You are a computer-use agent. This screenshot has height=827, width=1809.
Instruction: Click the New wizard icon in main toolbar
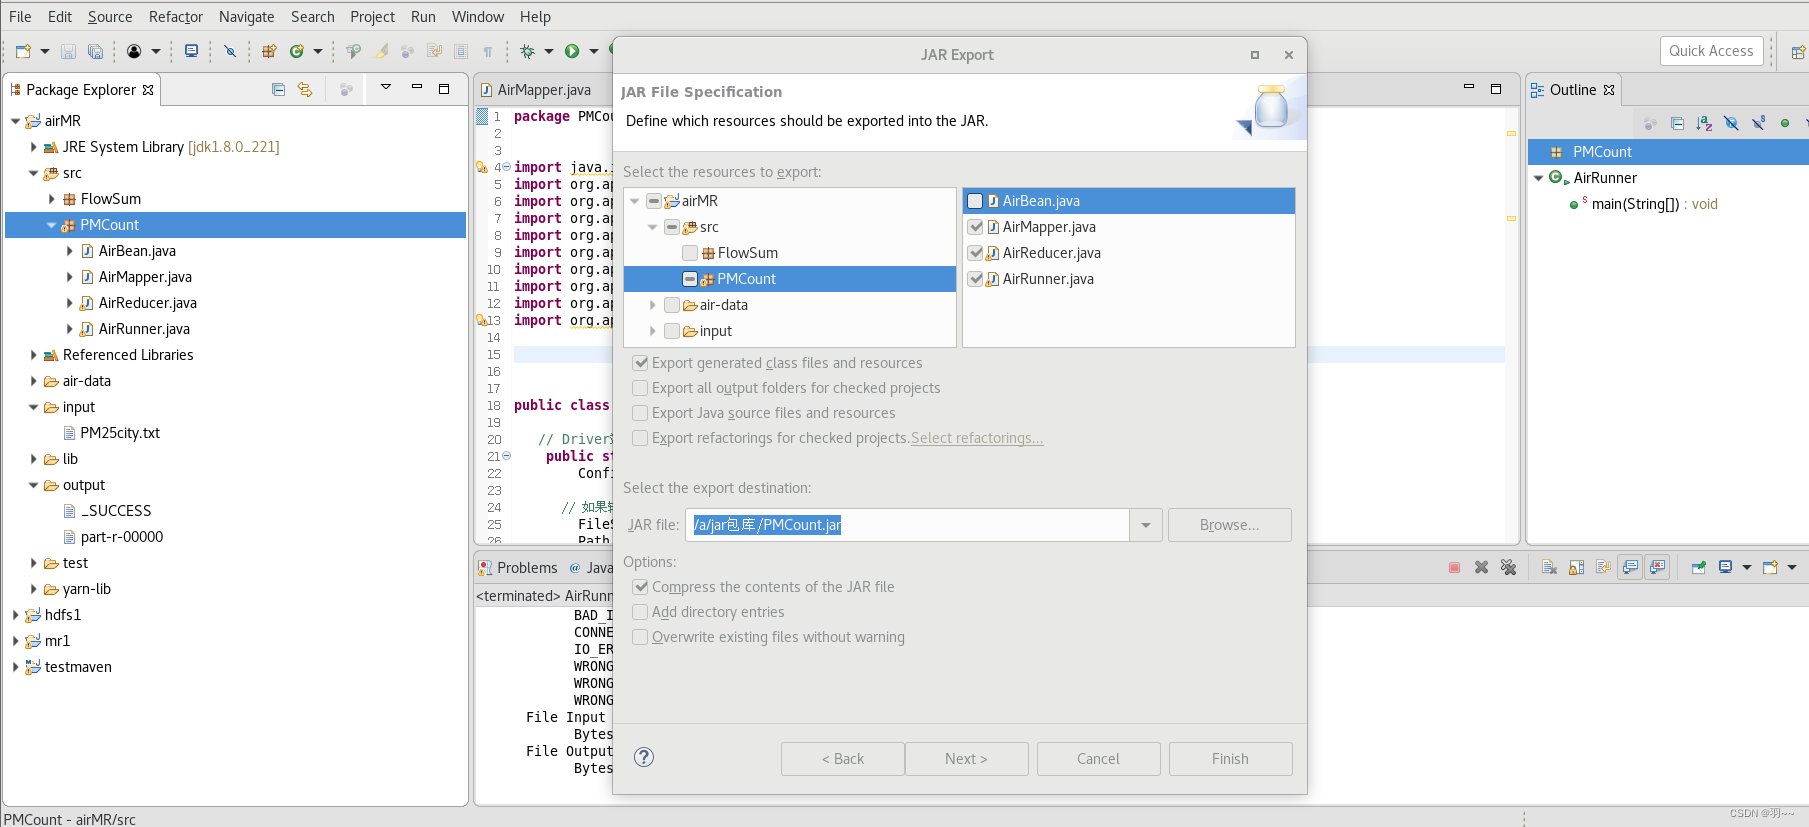tap(23, 51)
